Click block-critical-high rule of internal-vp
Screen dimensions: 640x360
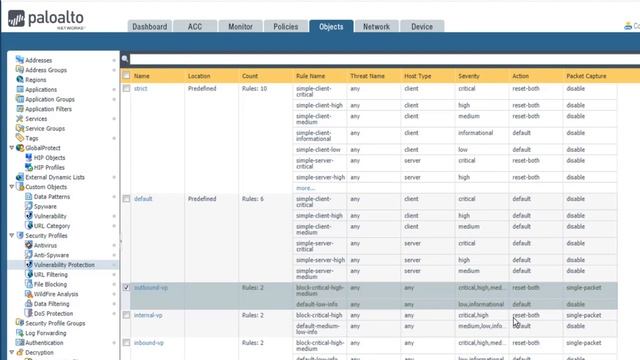click(320, 315)
